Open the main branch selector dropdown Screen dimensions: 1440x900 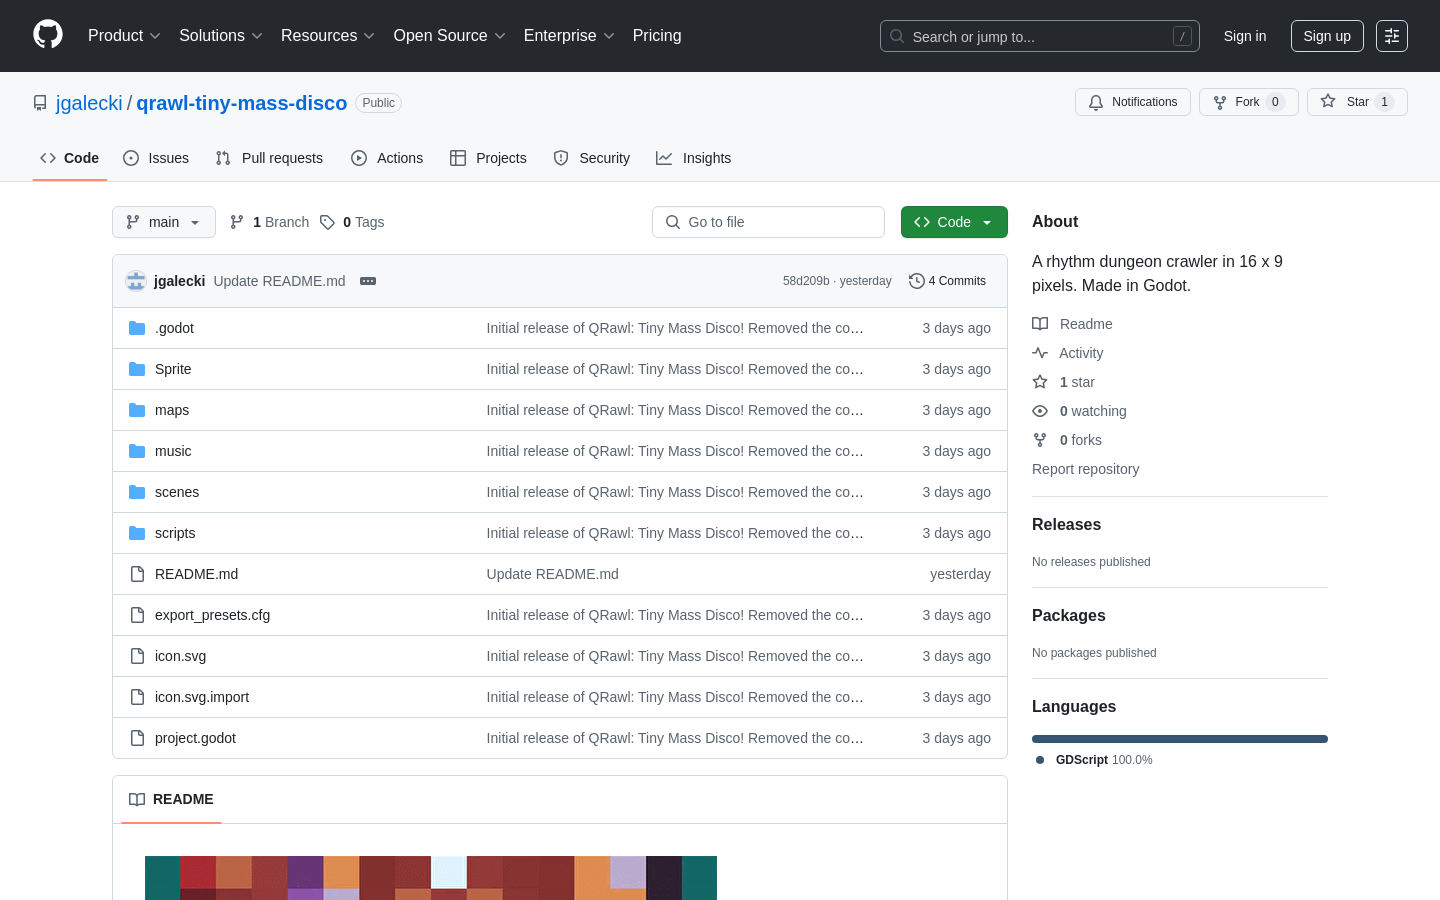[x=164, y=222]
